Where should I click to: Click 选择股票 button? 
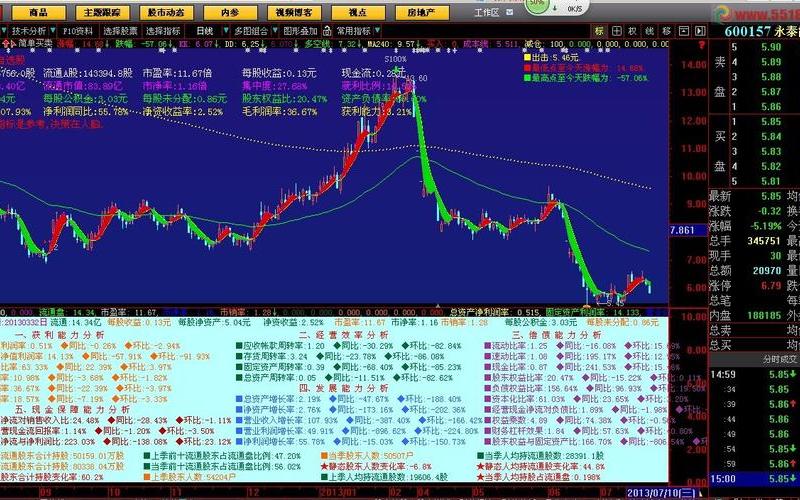pyautogui.click(x=120, y=31)
